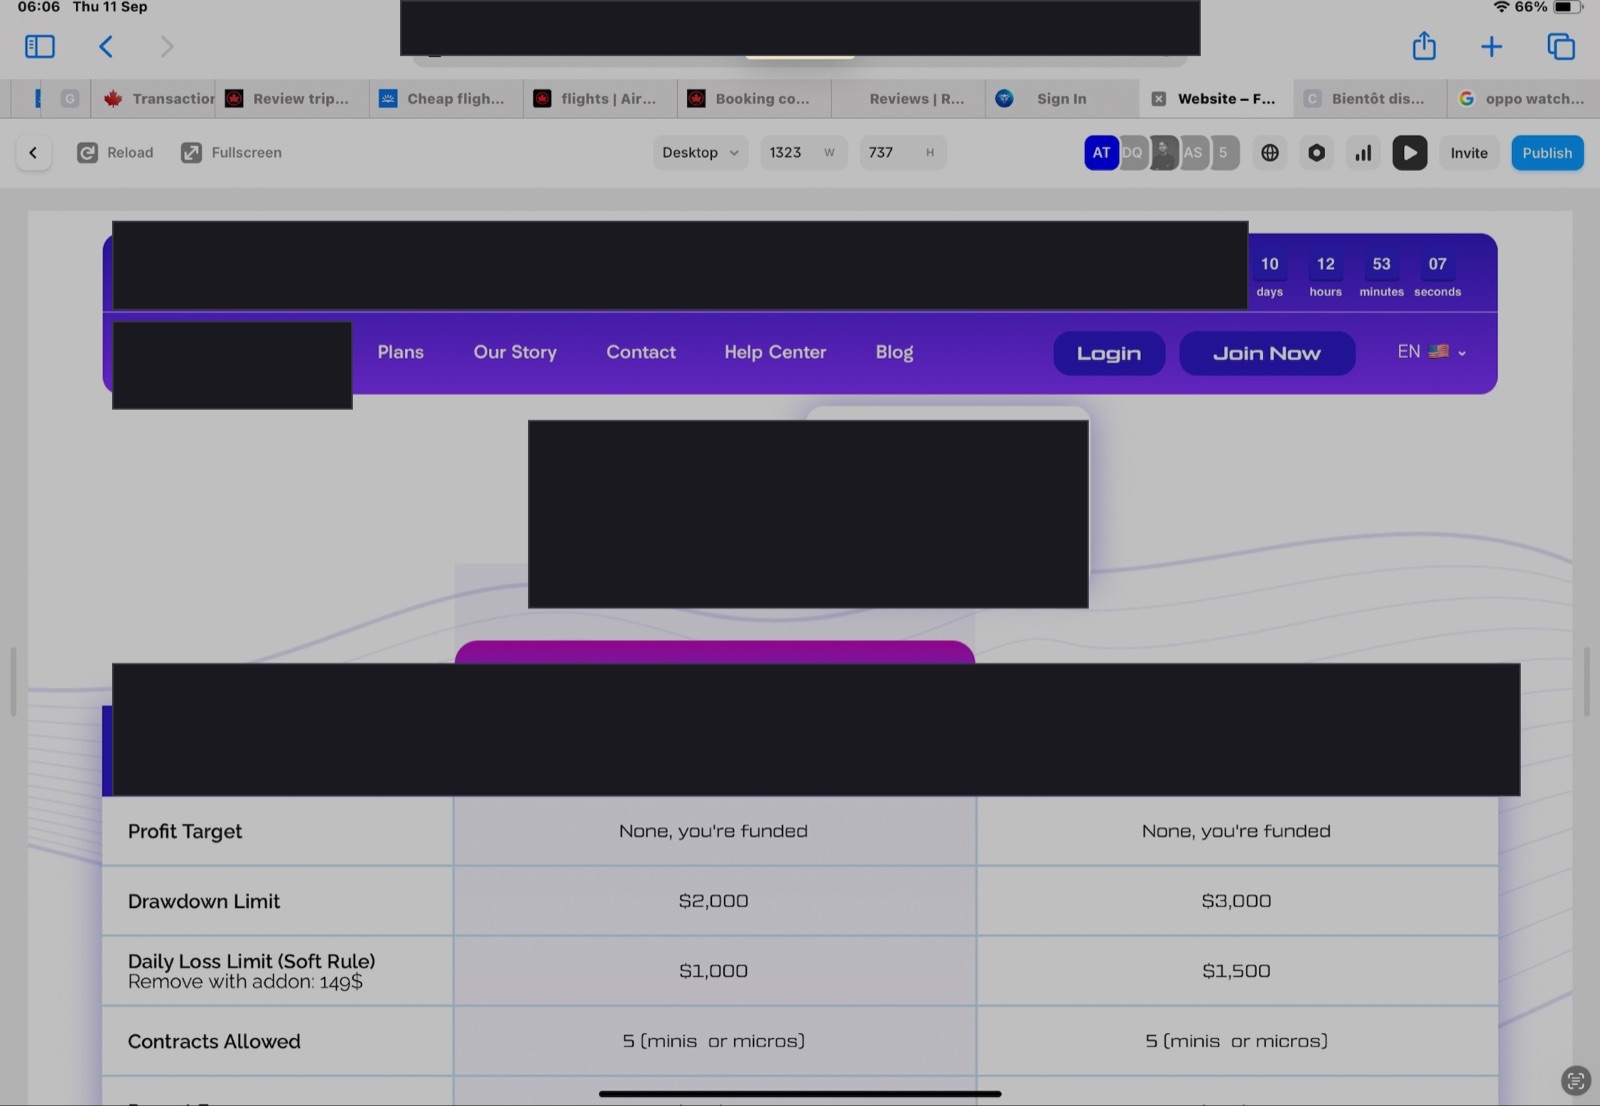
Task: Open the Plans nav link
Action: (401, 352)
